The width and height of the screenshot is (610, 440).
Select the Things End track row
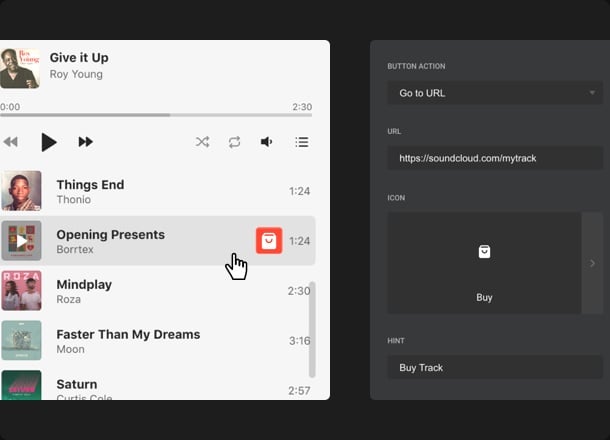point(158,191)
